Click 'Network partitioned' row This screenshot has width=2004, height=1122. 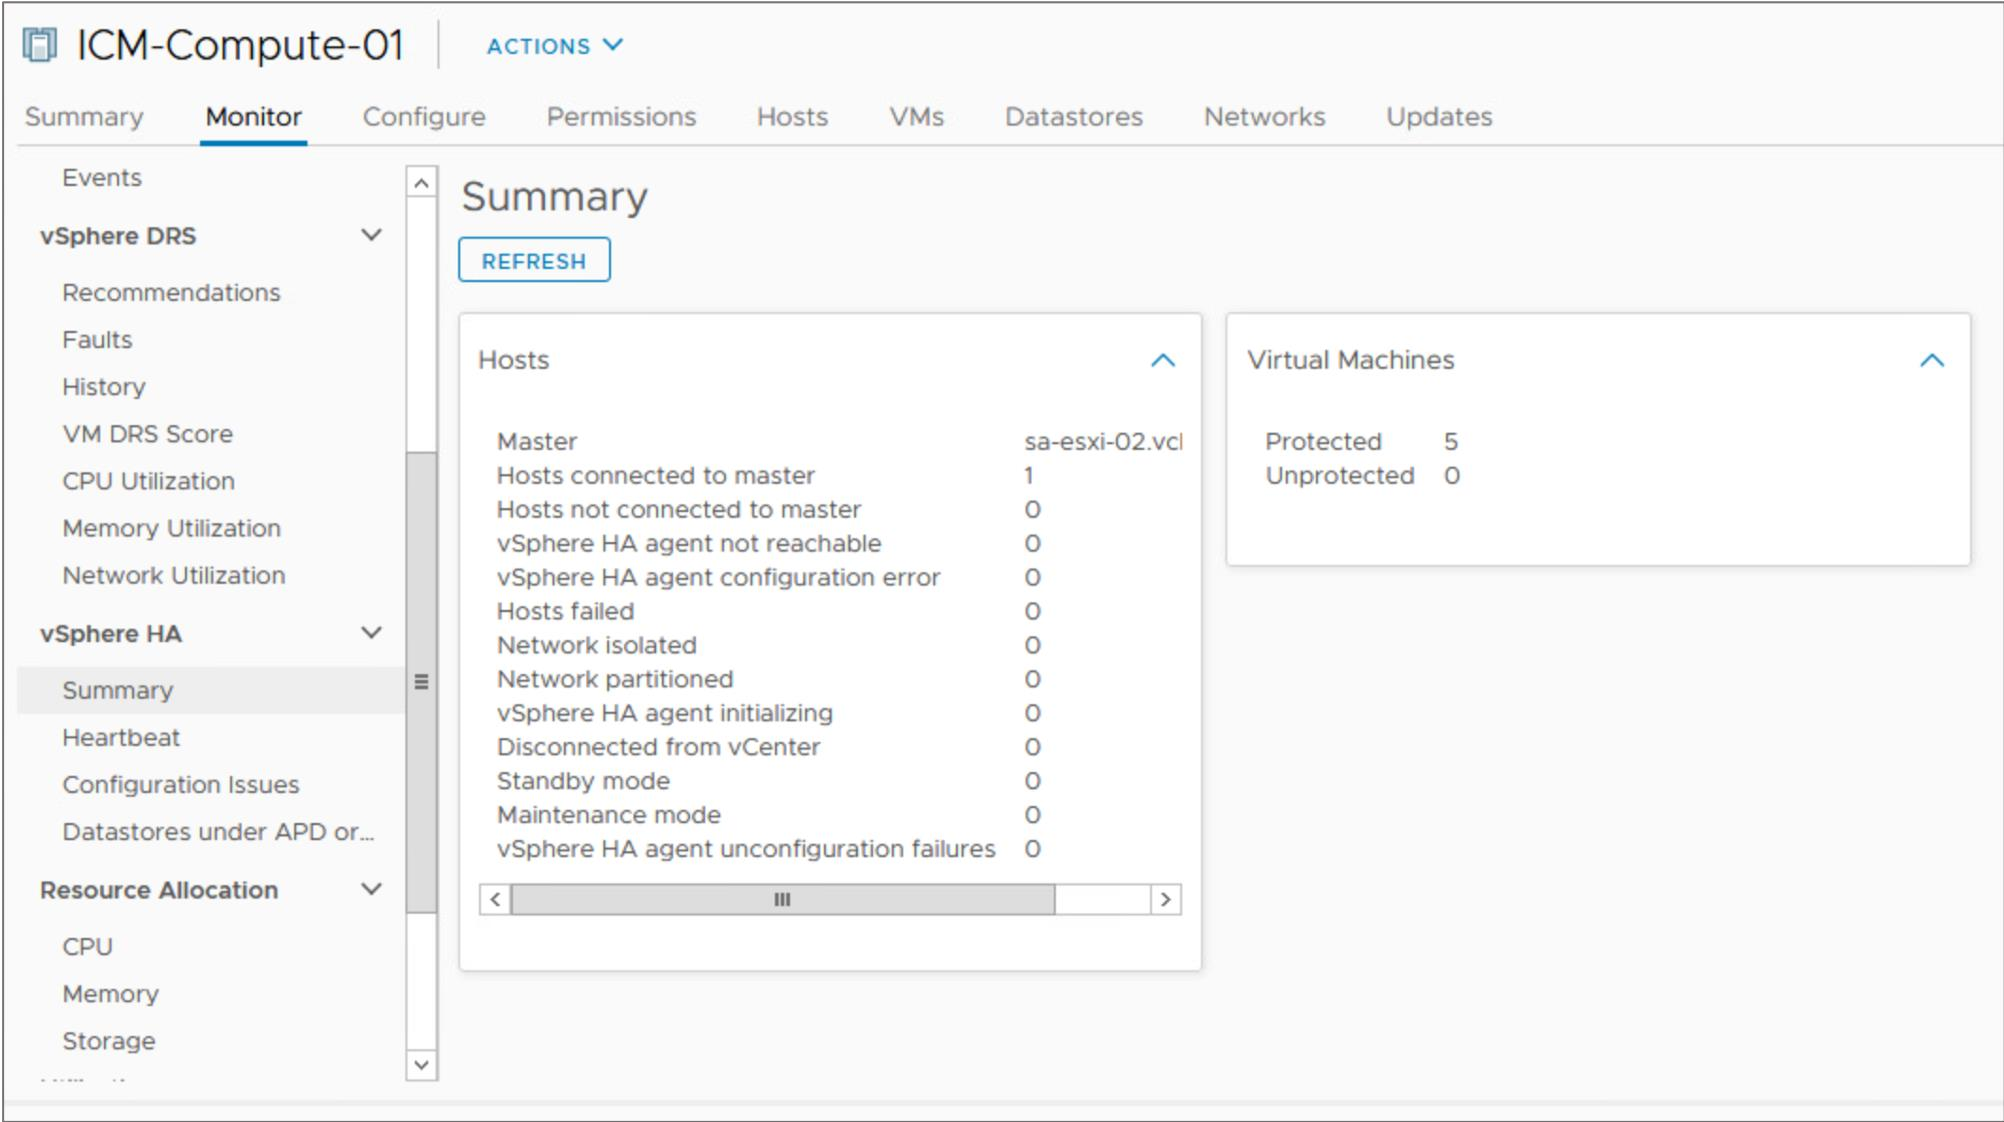pos(839,680)
